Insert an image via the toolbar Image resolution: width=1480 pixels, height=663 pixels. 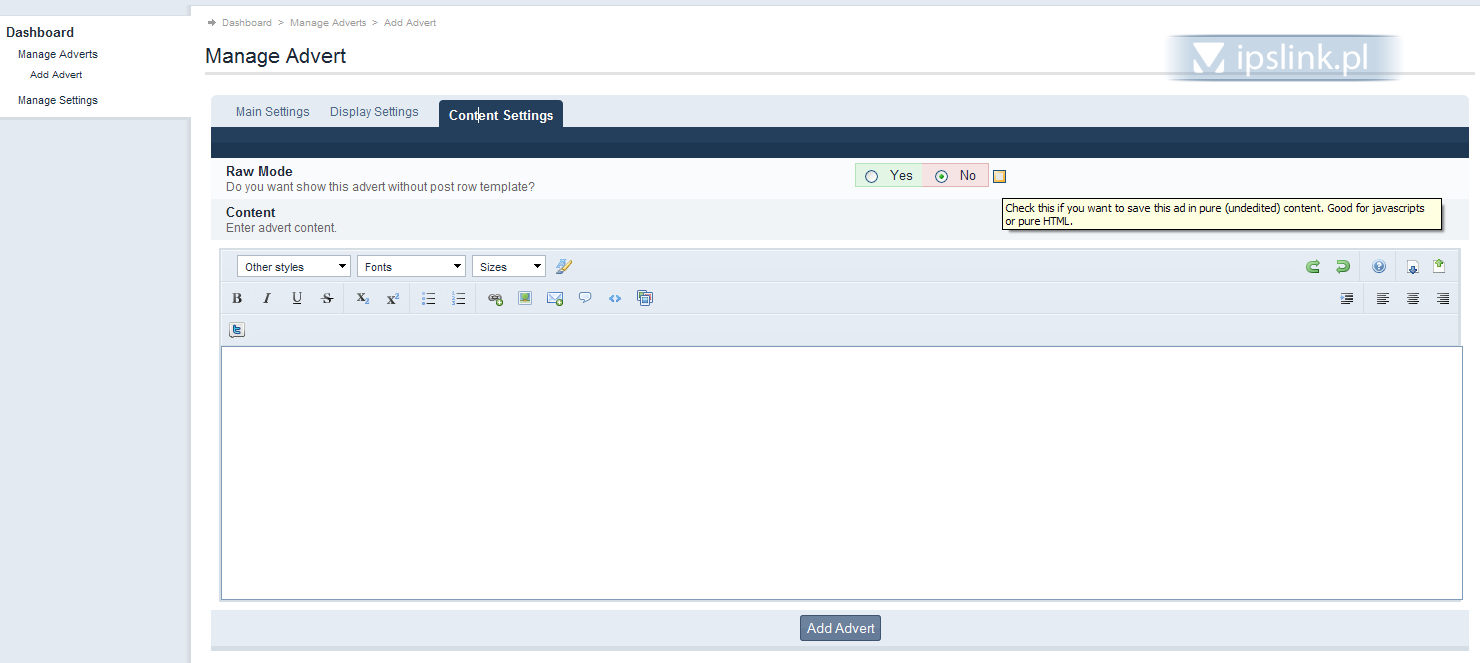pyautogui.click(x=525, y=298)
